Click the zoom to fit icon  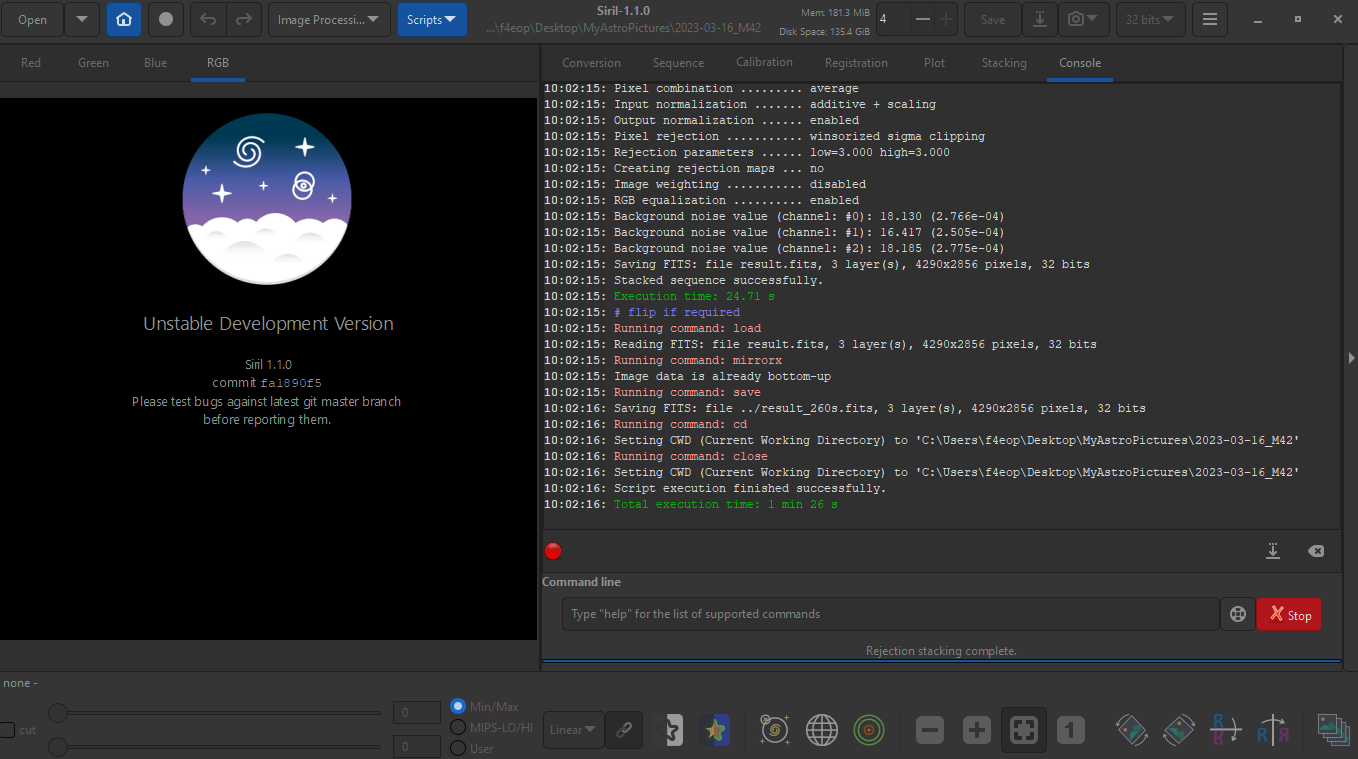1022,730
